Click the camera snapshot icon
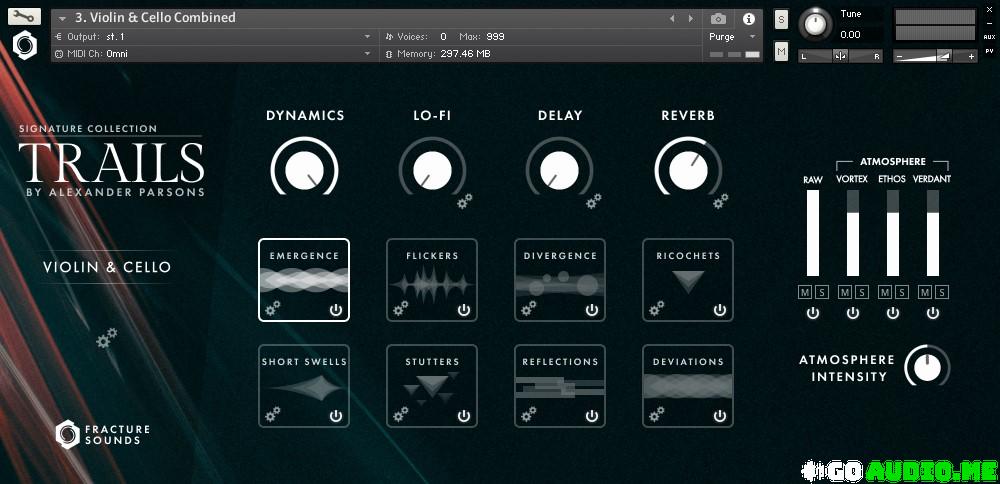 point(718,19)
